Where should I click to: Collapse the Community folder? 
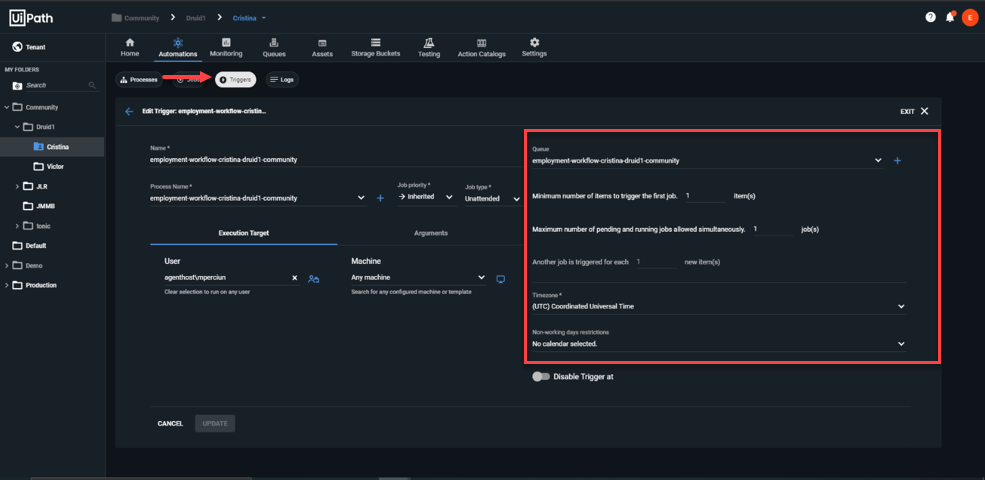click(7, 107)
